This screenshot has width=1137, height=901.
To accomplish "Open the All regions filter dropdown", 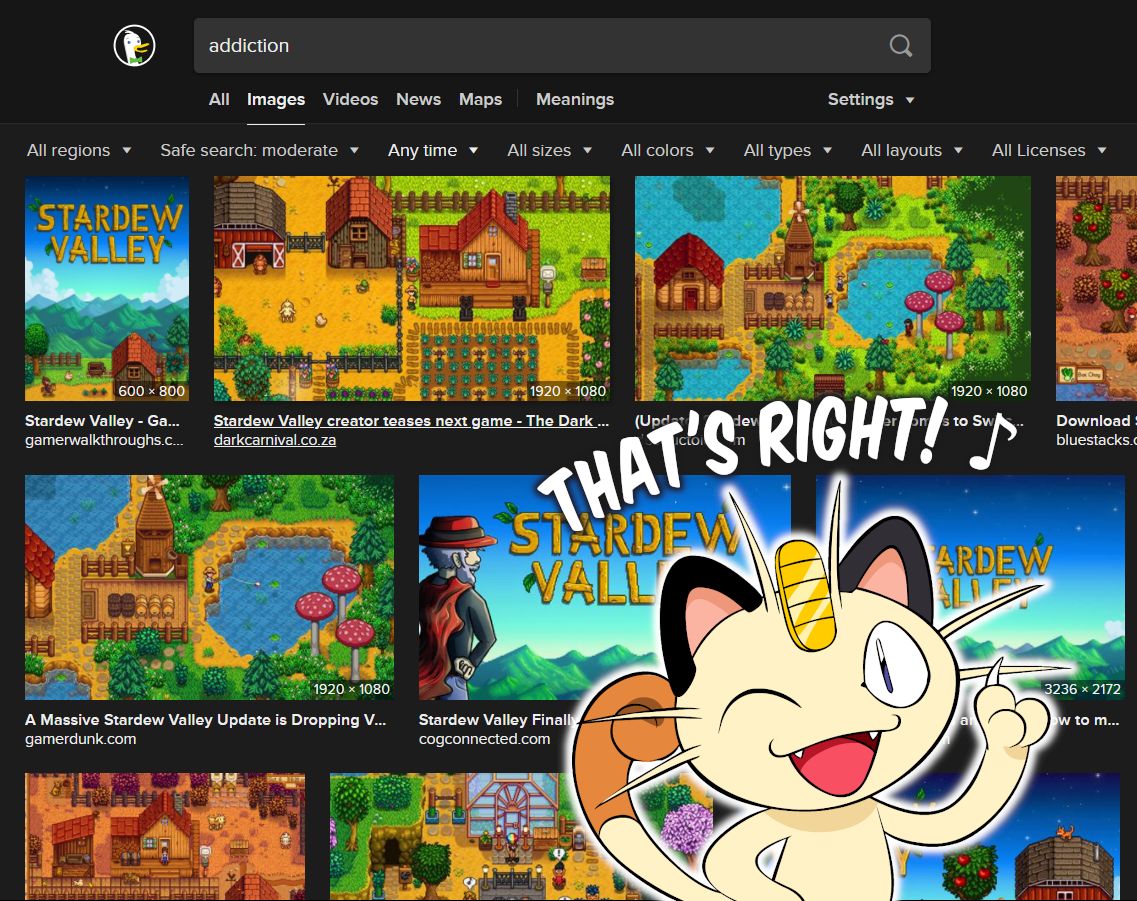I will point(79,150).
